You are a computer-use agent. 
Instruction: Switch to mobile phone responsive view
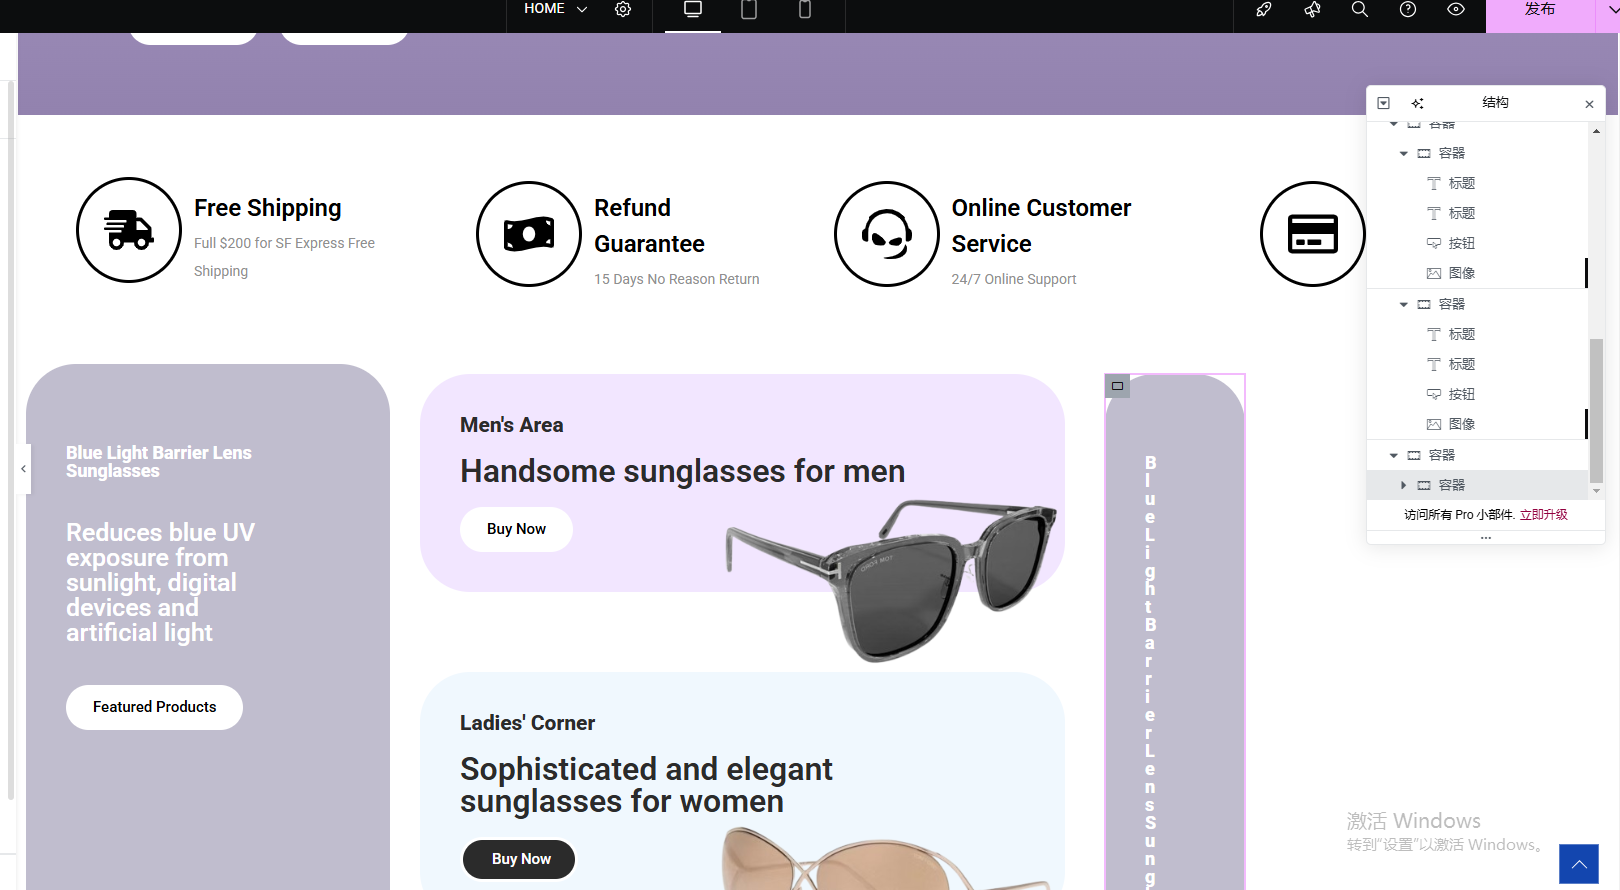(805, 10)
